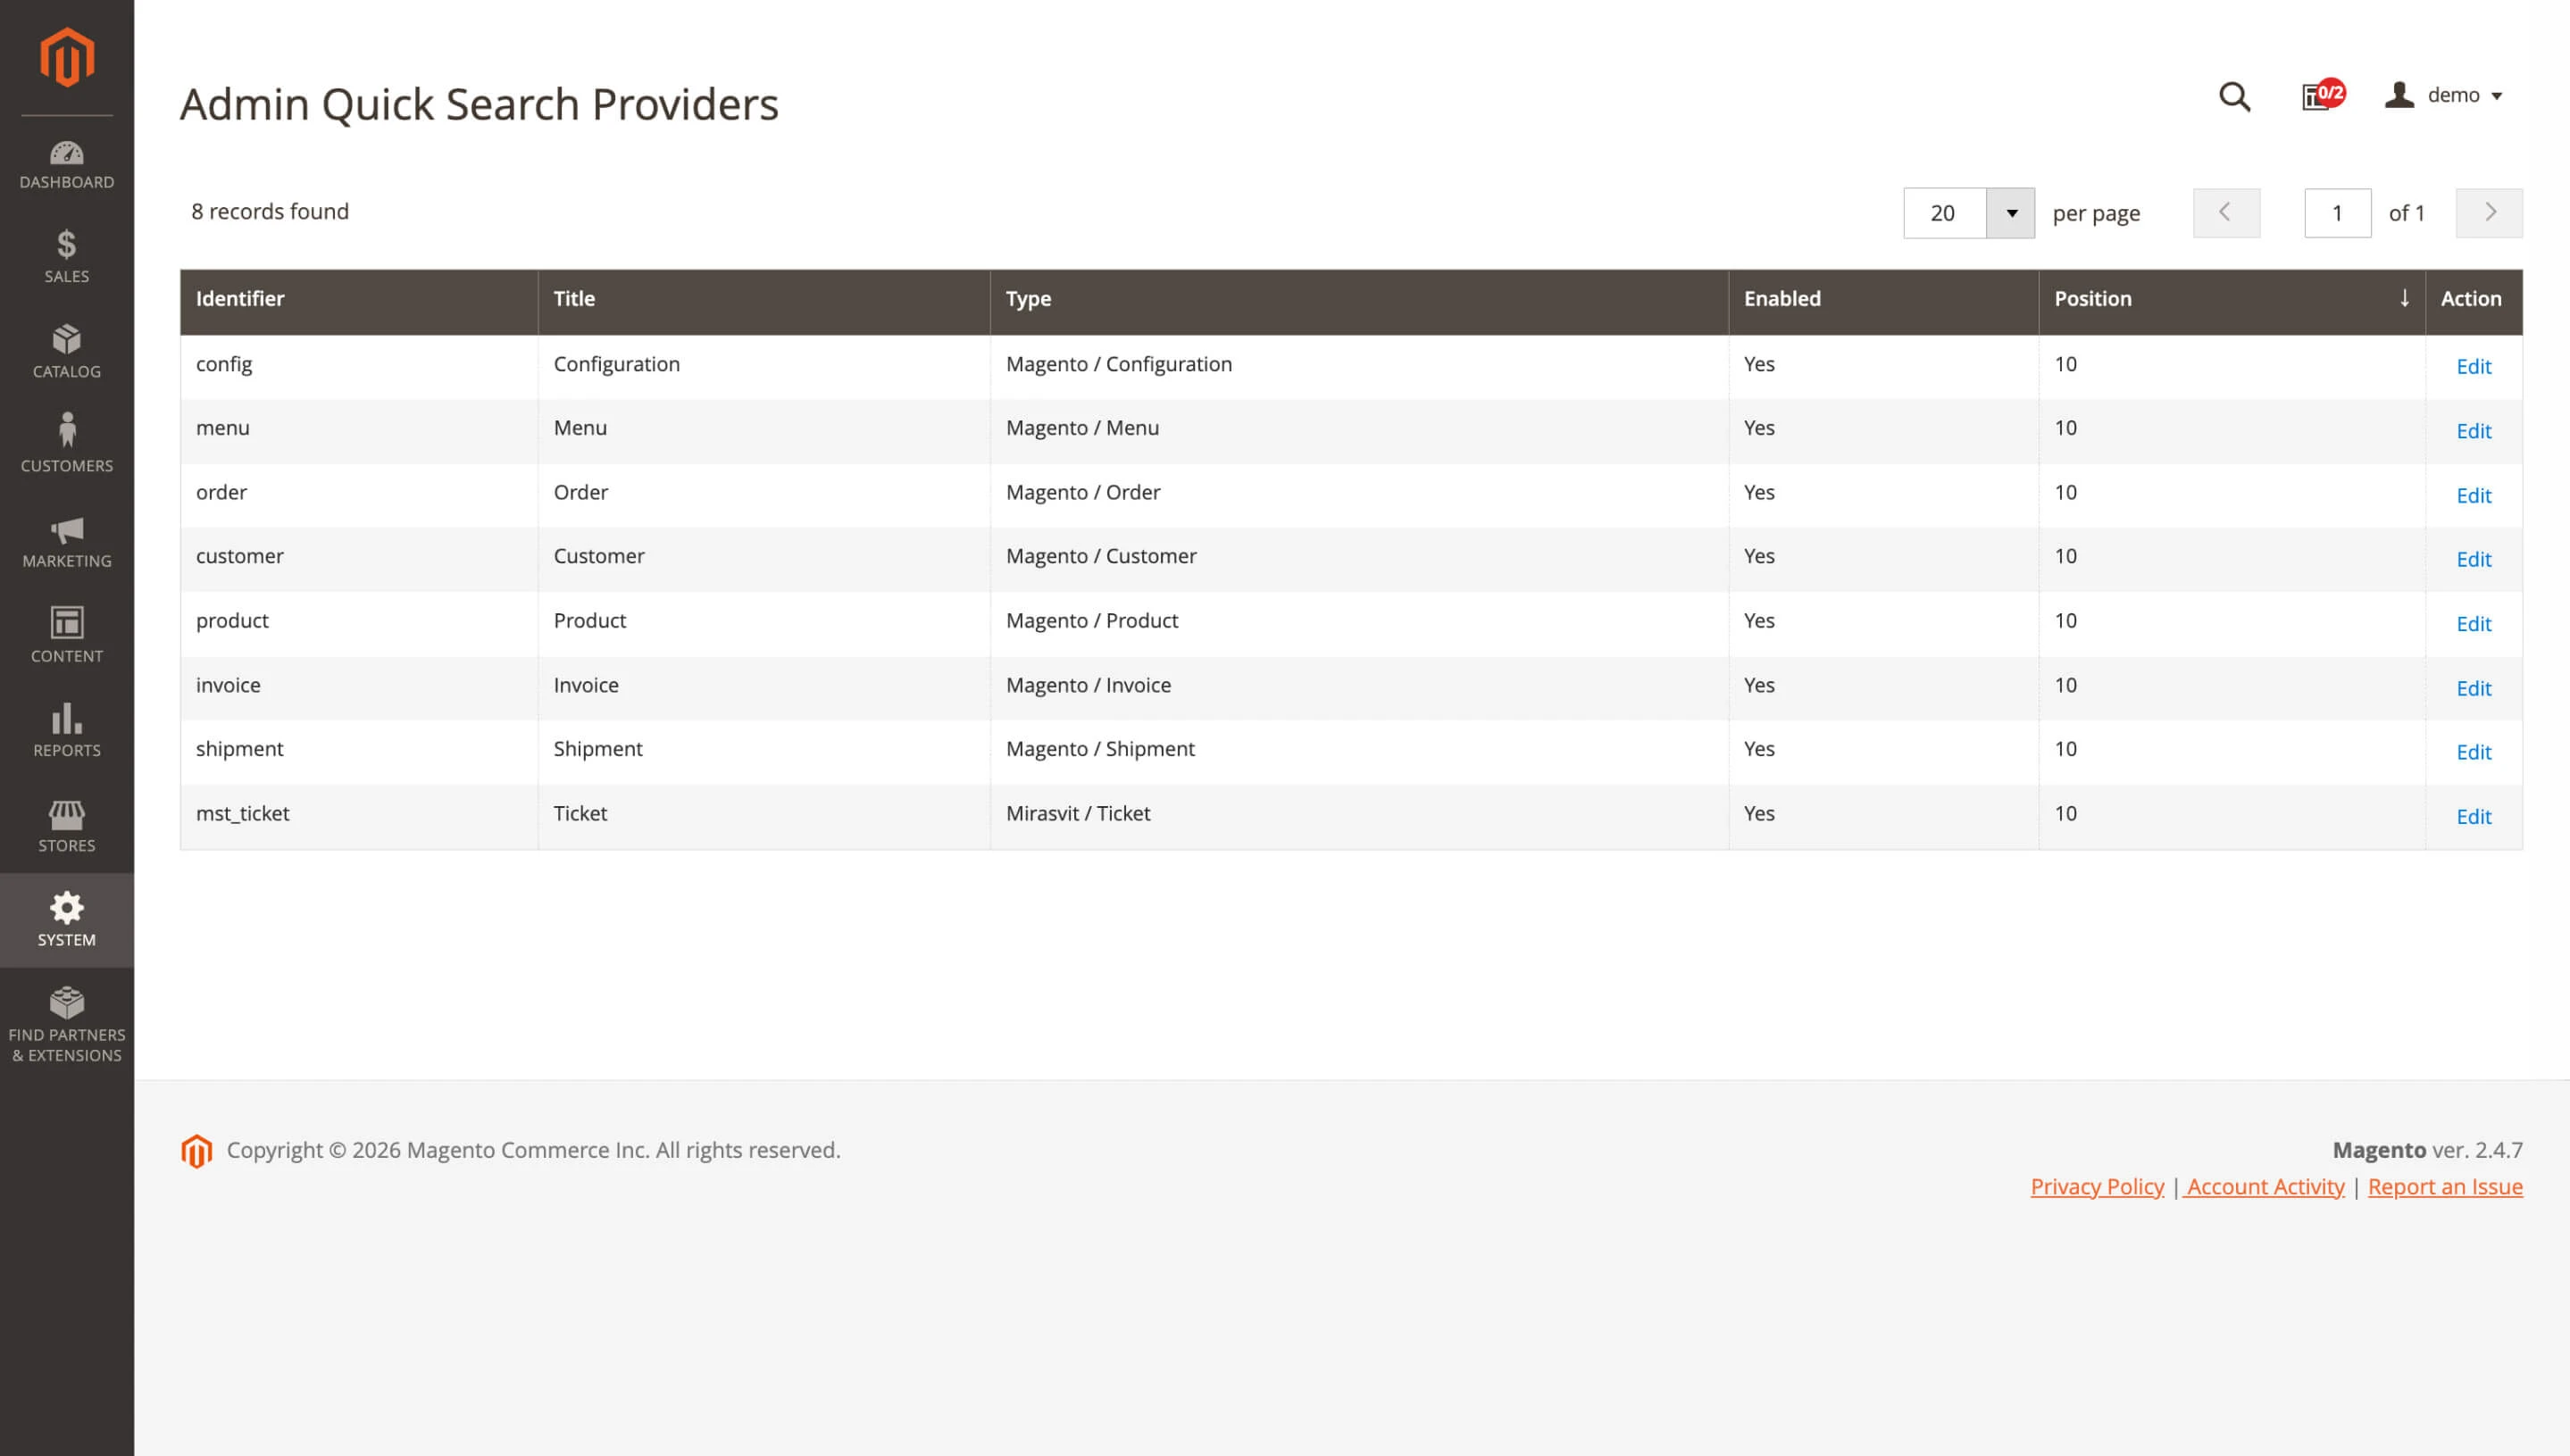Open the Dashboard menu
Screen dimensions: 2570x1456
tap(67, 165)
